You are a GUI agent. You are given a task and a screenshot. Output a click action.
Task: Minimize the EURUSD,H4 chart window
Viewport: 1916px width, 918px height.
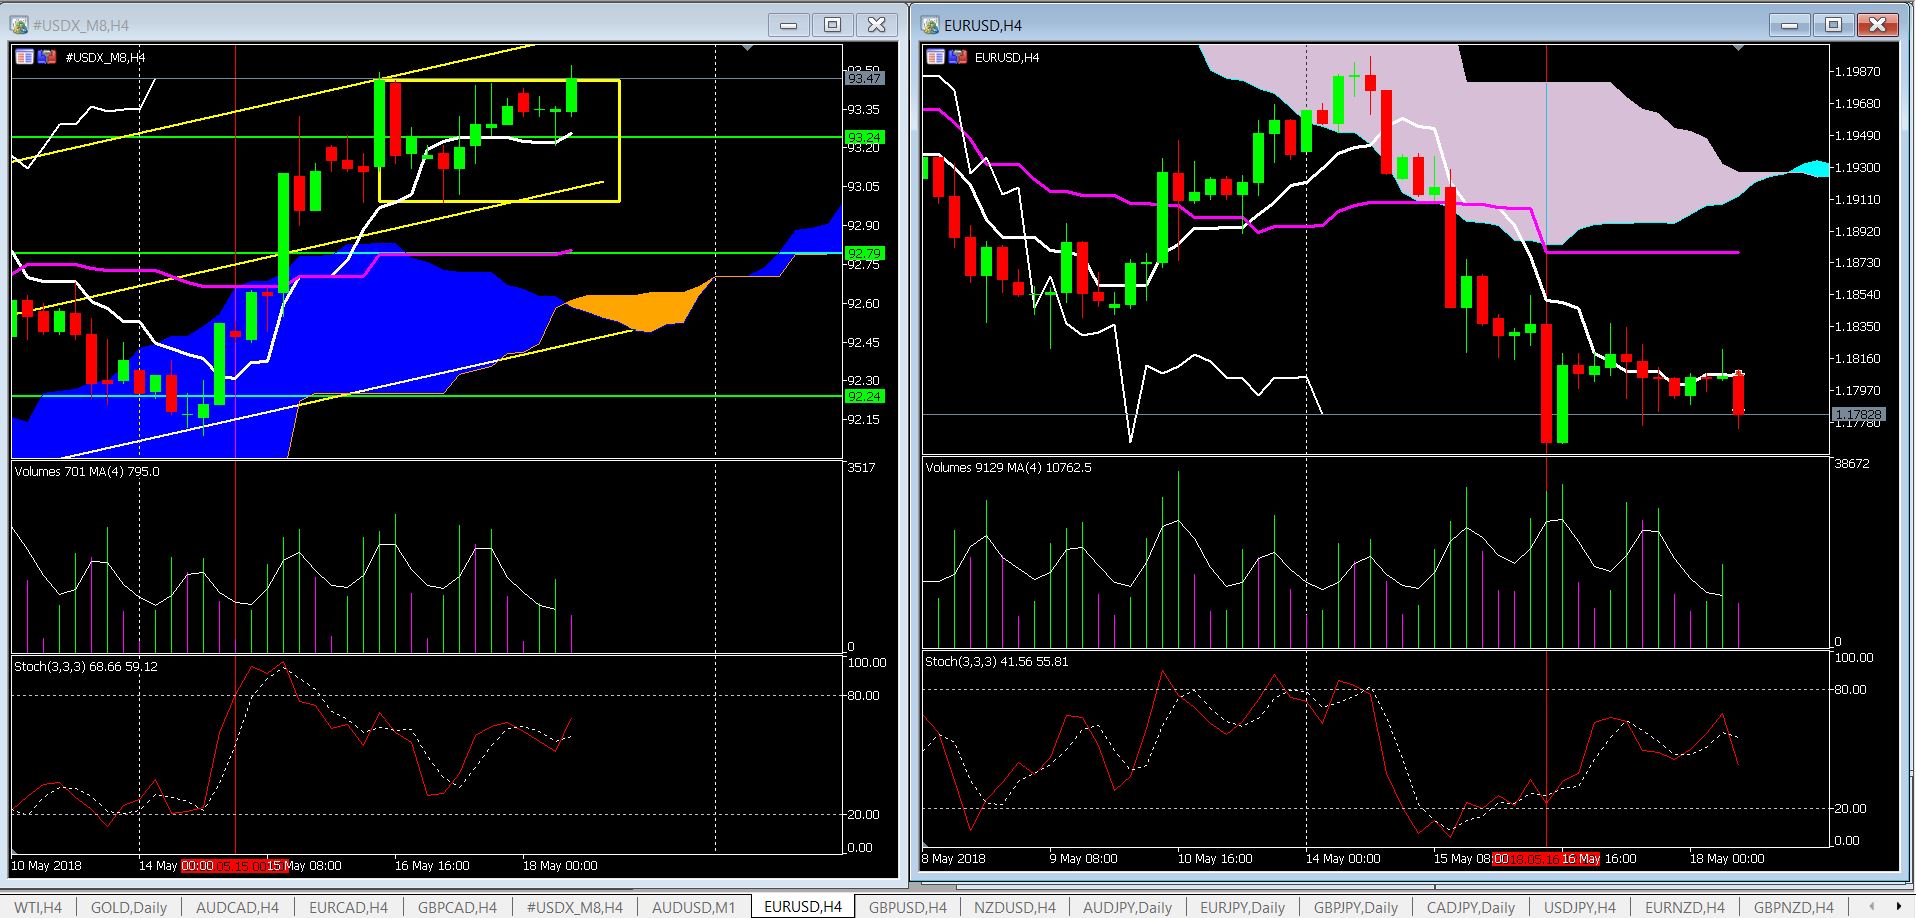pos(1789,25)
